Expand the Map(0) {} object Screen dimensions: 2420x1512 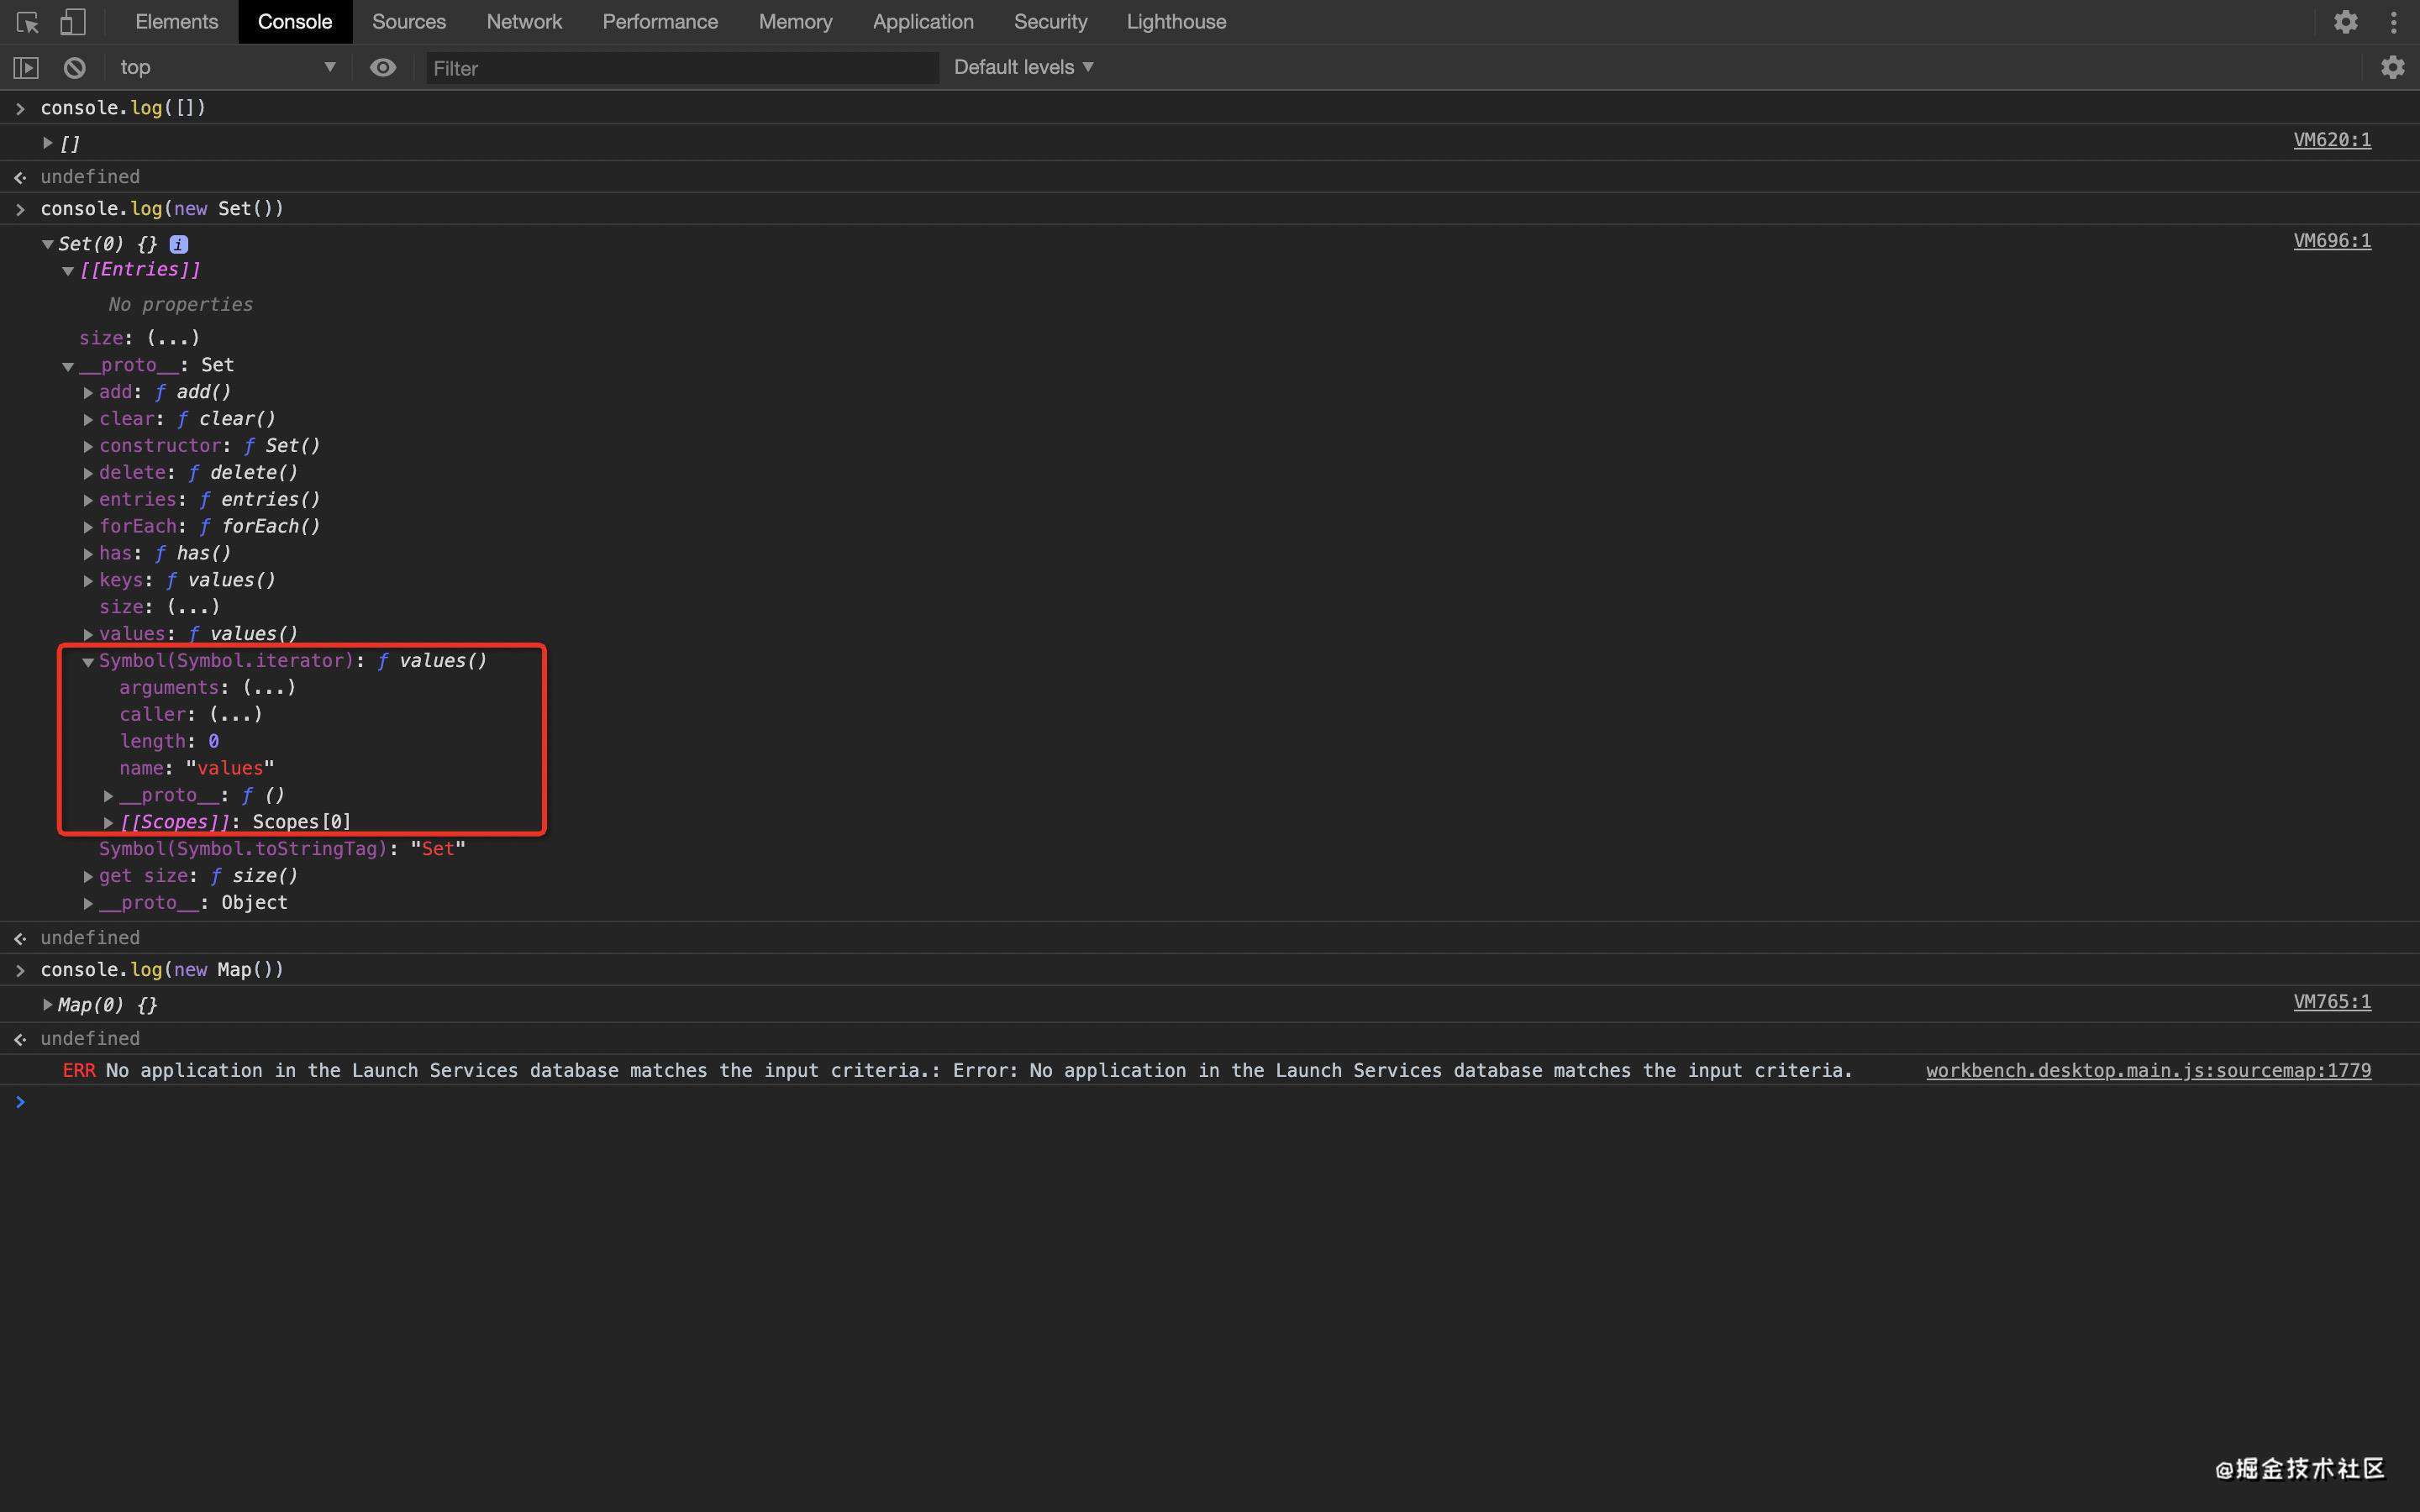(x=47, y=1004)
